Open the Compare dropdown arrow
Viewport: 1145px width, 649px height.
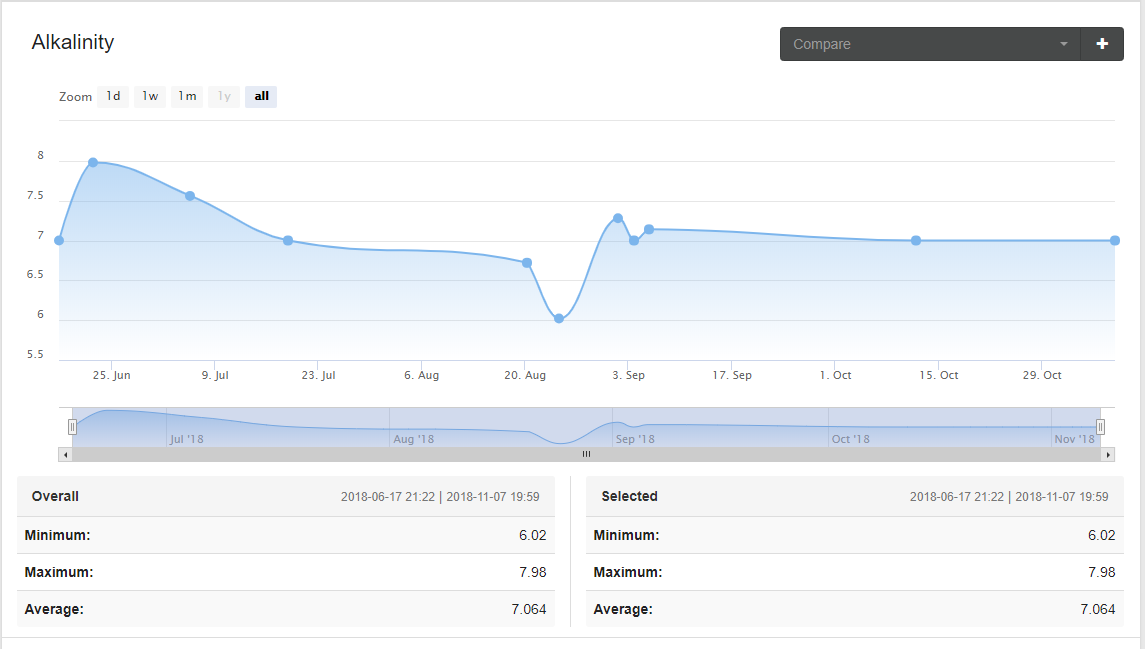1064,44
